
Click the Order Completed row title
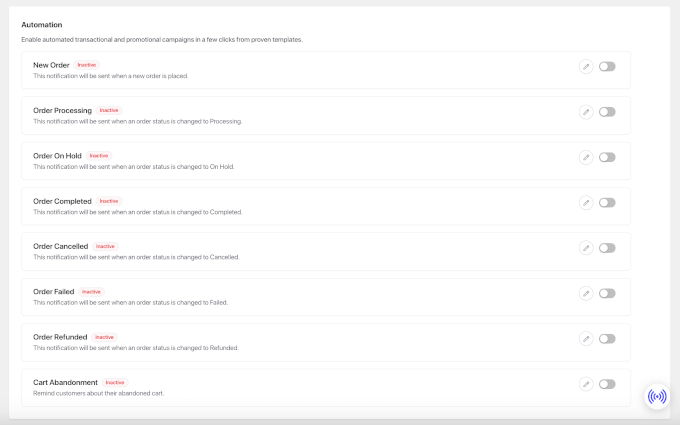pos(62,201)
